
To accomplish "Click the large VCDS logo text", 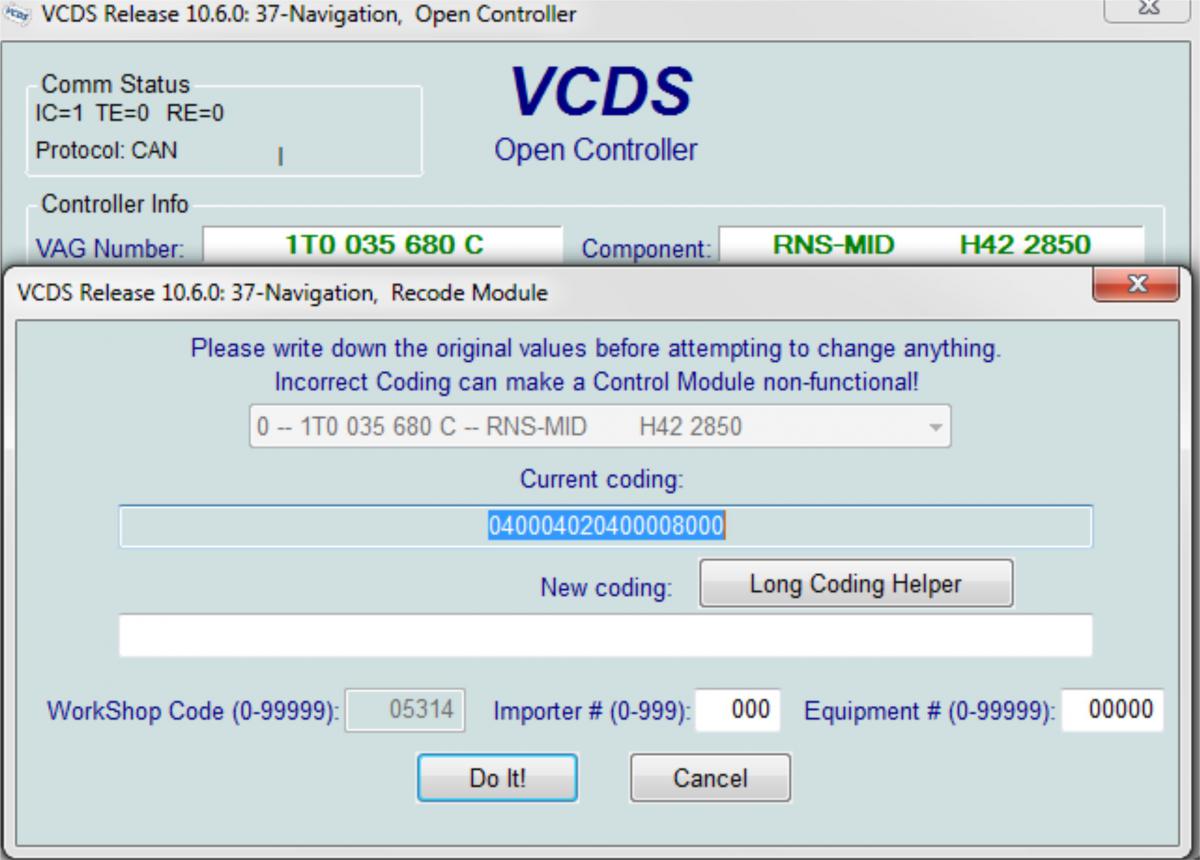I will (x=600, y=92).
